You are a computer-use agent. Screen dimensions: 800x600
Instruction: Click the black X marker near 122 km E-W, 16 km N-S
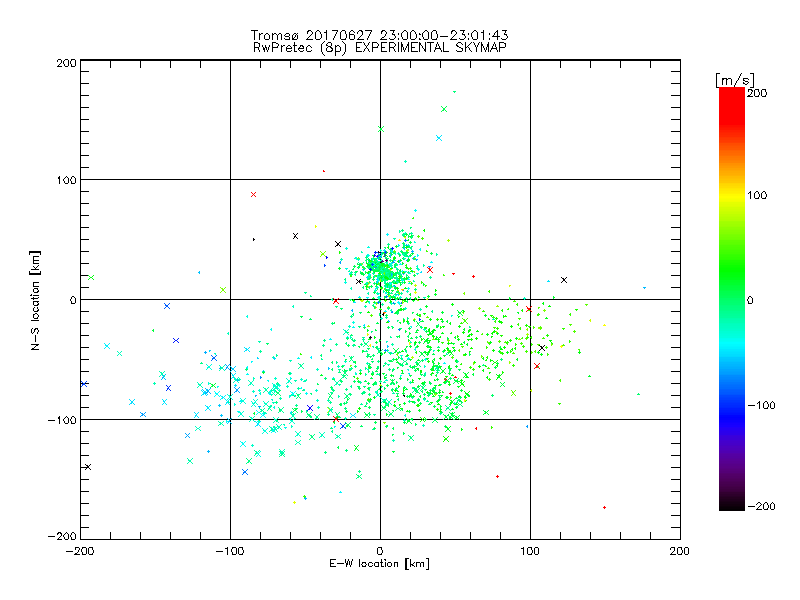(564, 280)
